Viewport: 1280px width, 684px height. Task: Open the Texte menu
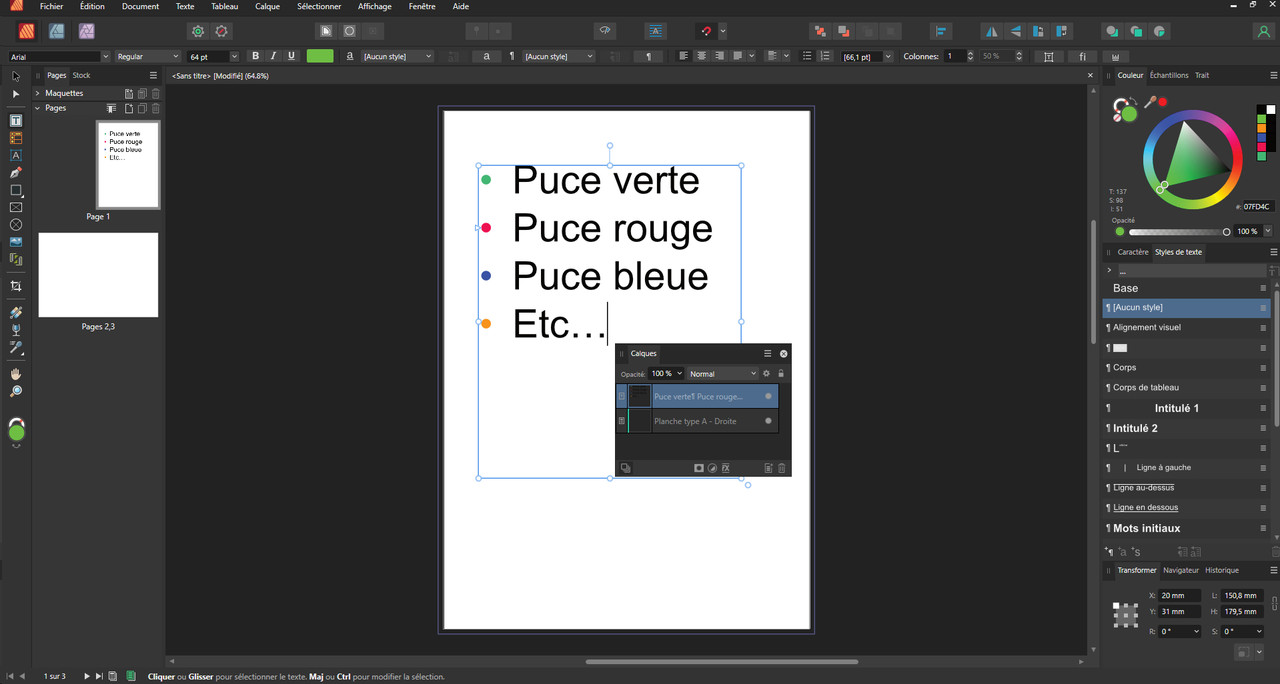pos(185,6)
